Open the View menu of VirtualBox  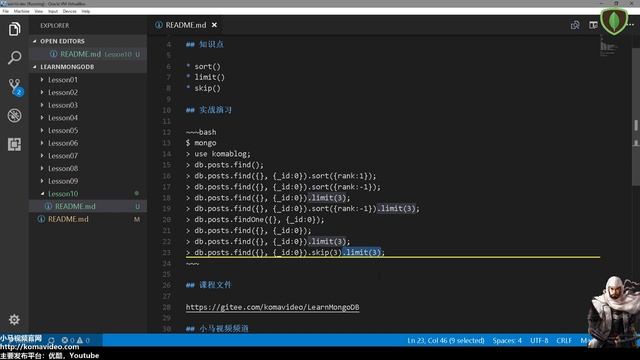pyautogui.click(x=39, y=11)
